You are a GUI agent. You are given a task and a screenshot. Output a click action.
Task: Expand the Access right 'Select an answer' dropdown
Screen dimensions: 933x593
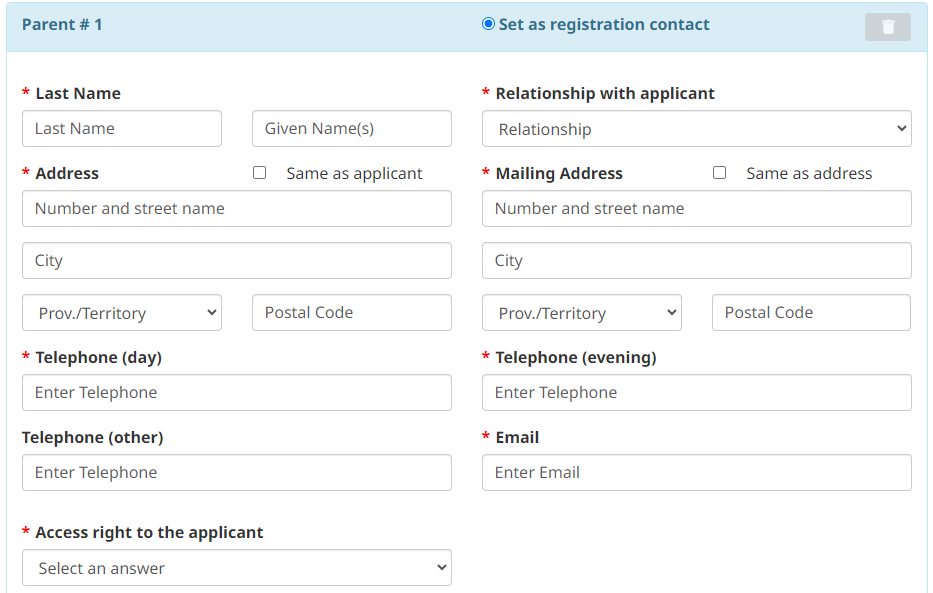(237, 568)
